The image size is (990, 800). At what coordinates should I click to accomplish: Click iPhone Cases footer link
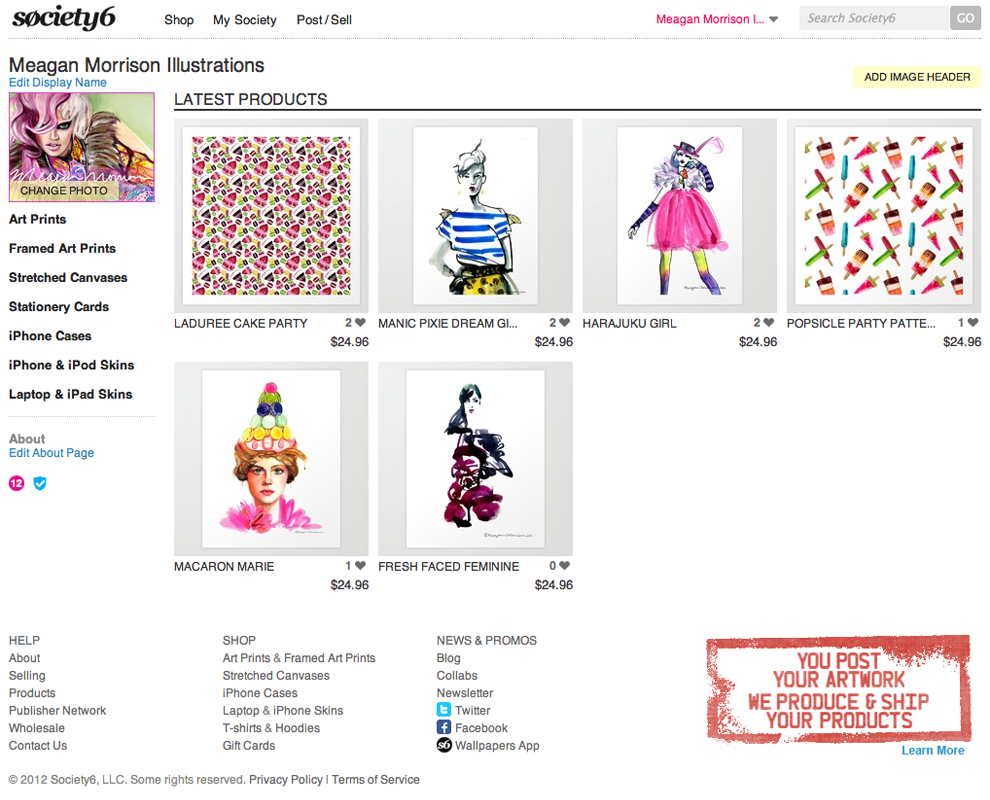[259, 693]
